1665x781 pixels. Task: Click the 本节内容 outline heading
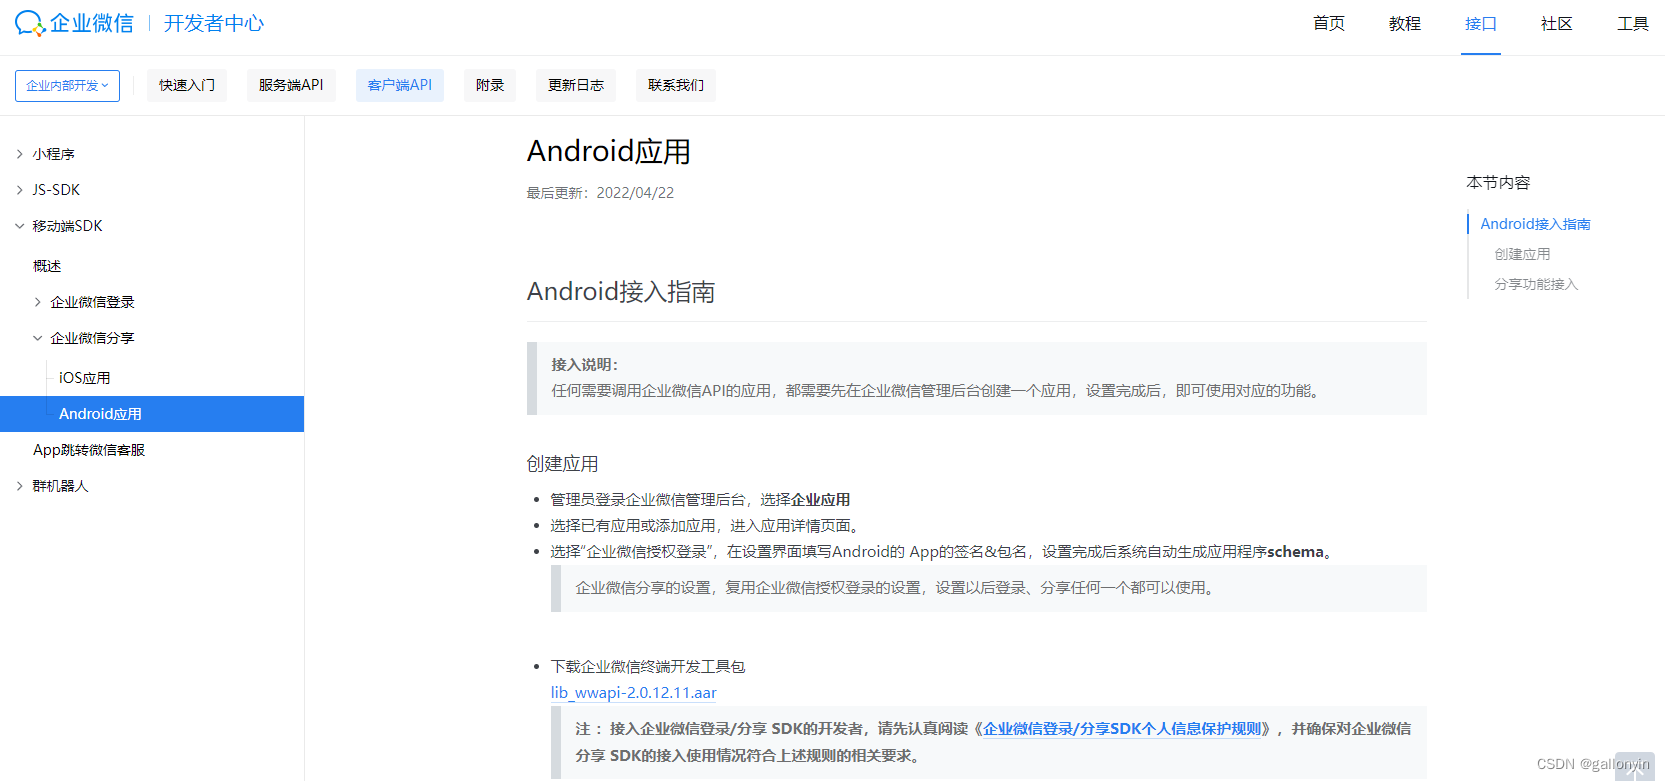coord(1498,183)
